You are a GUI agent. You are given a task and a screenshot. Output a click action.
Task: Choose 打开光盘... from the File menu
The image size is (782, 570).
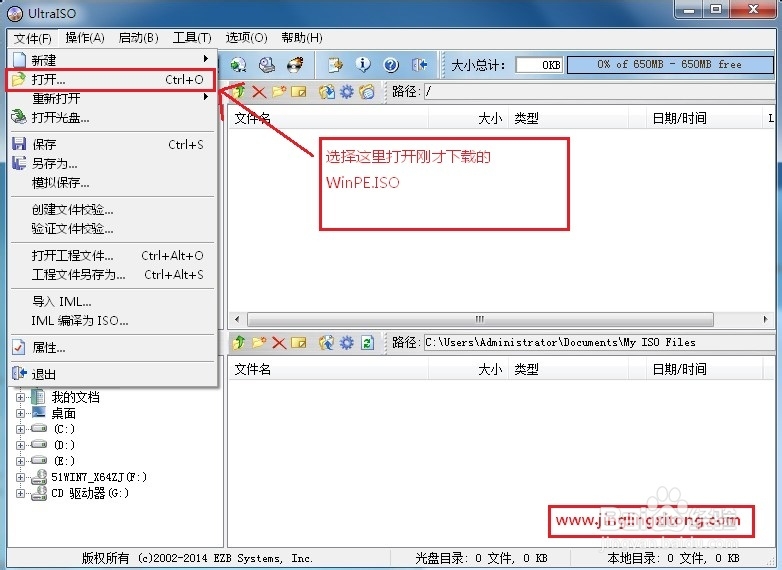tap(112, 117)
